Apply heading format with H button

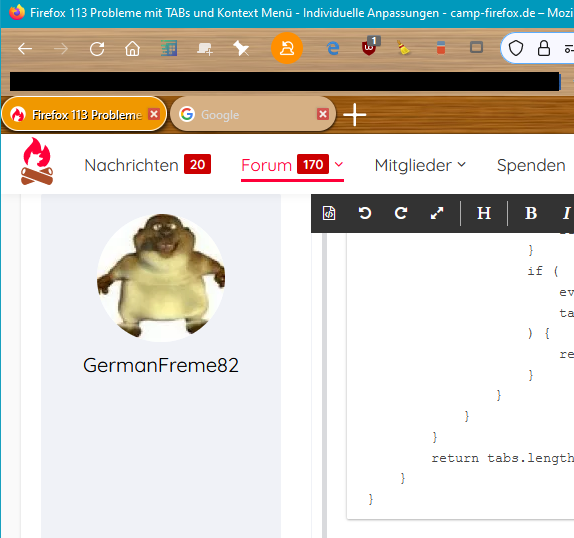coord(484,213)
